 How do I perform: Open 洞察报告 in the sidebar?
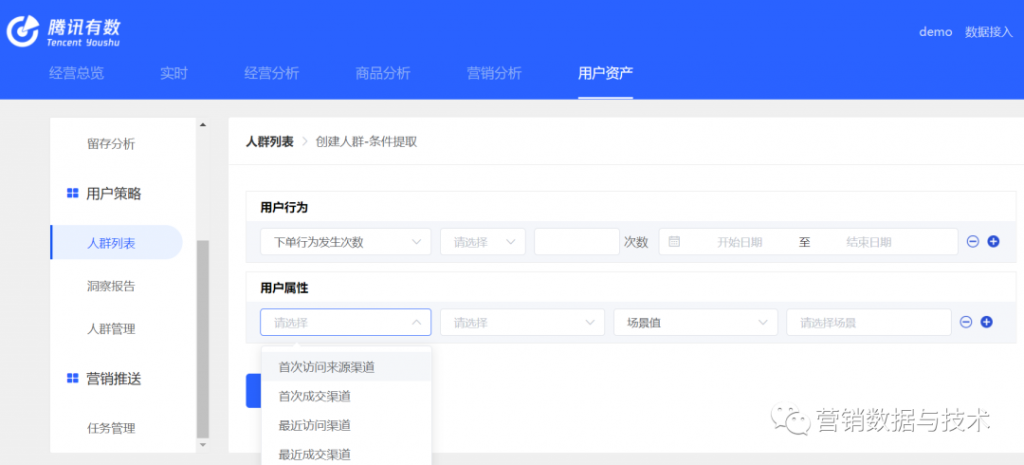point(111,286)
